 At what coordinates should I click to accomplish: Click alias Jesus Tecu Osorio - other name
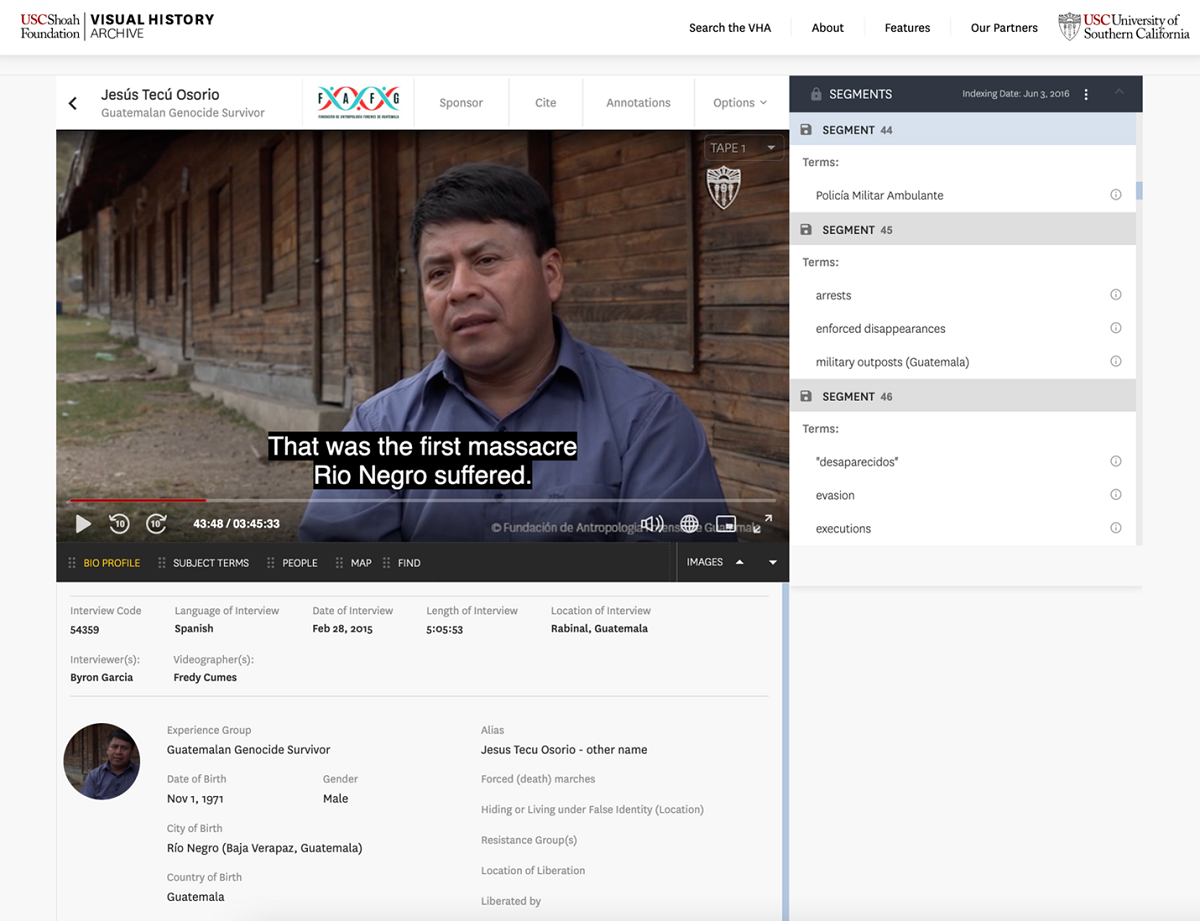point(564,749)
